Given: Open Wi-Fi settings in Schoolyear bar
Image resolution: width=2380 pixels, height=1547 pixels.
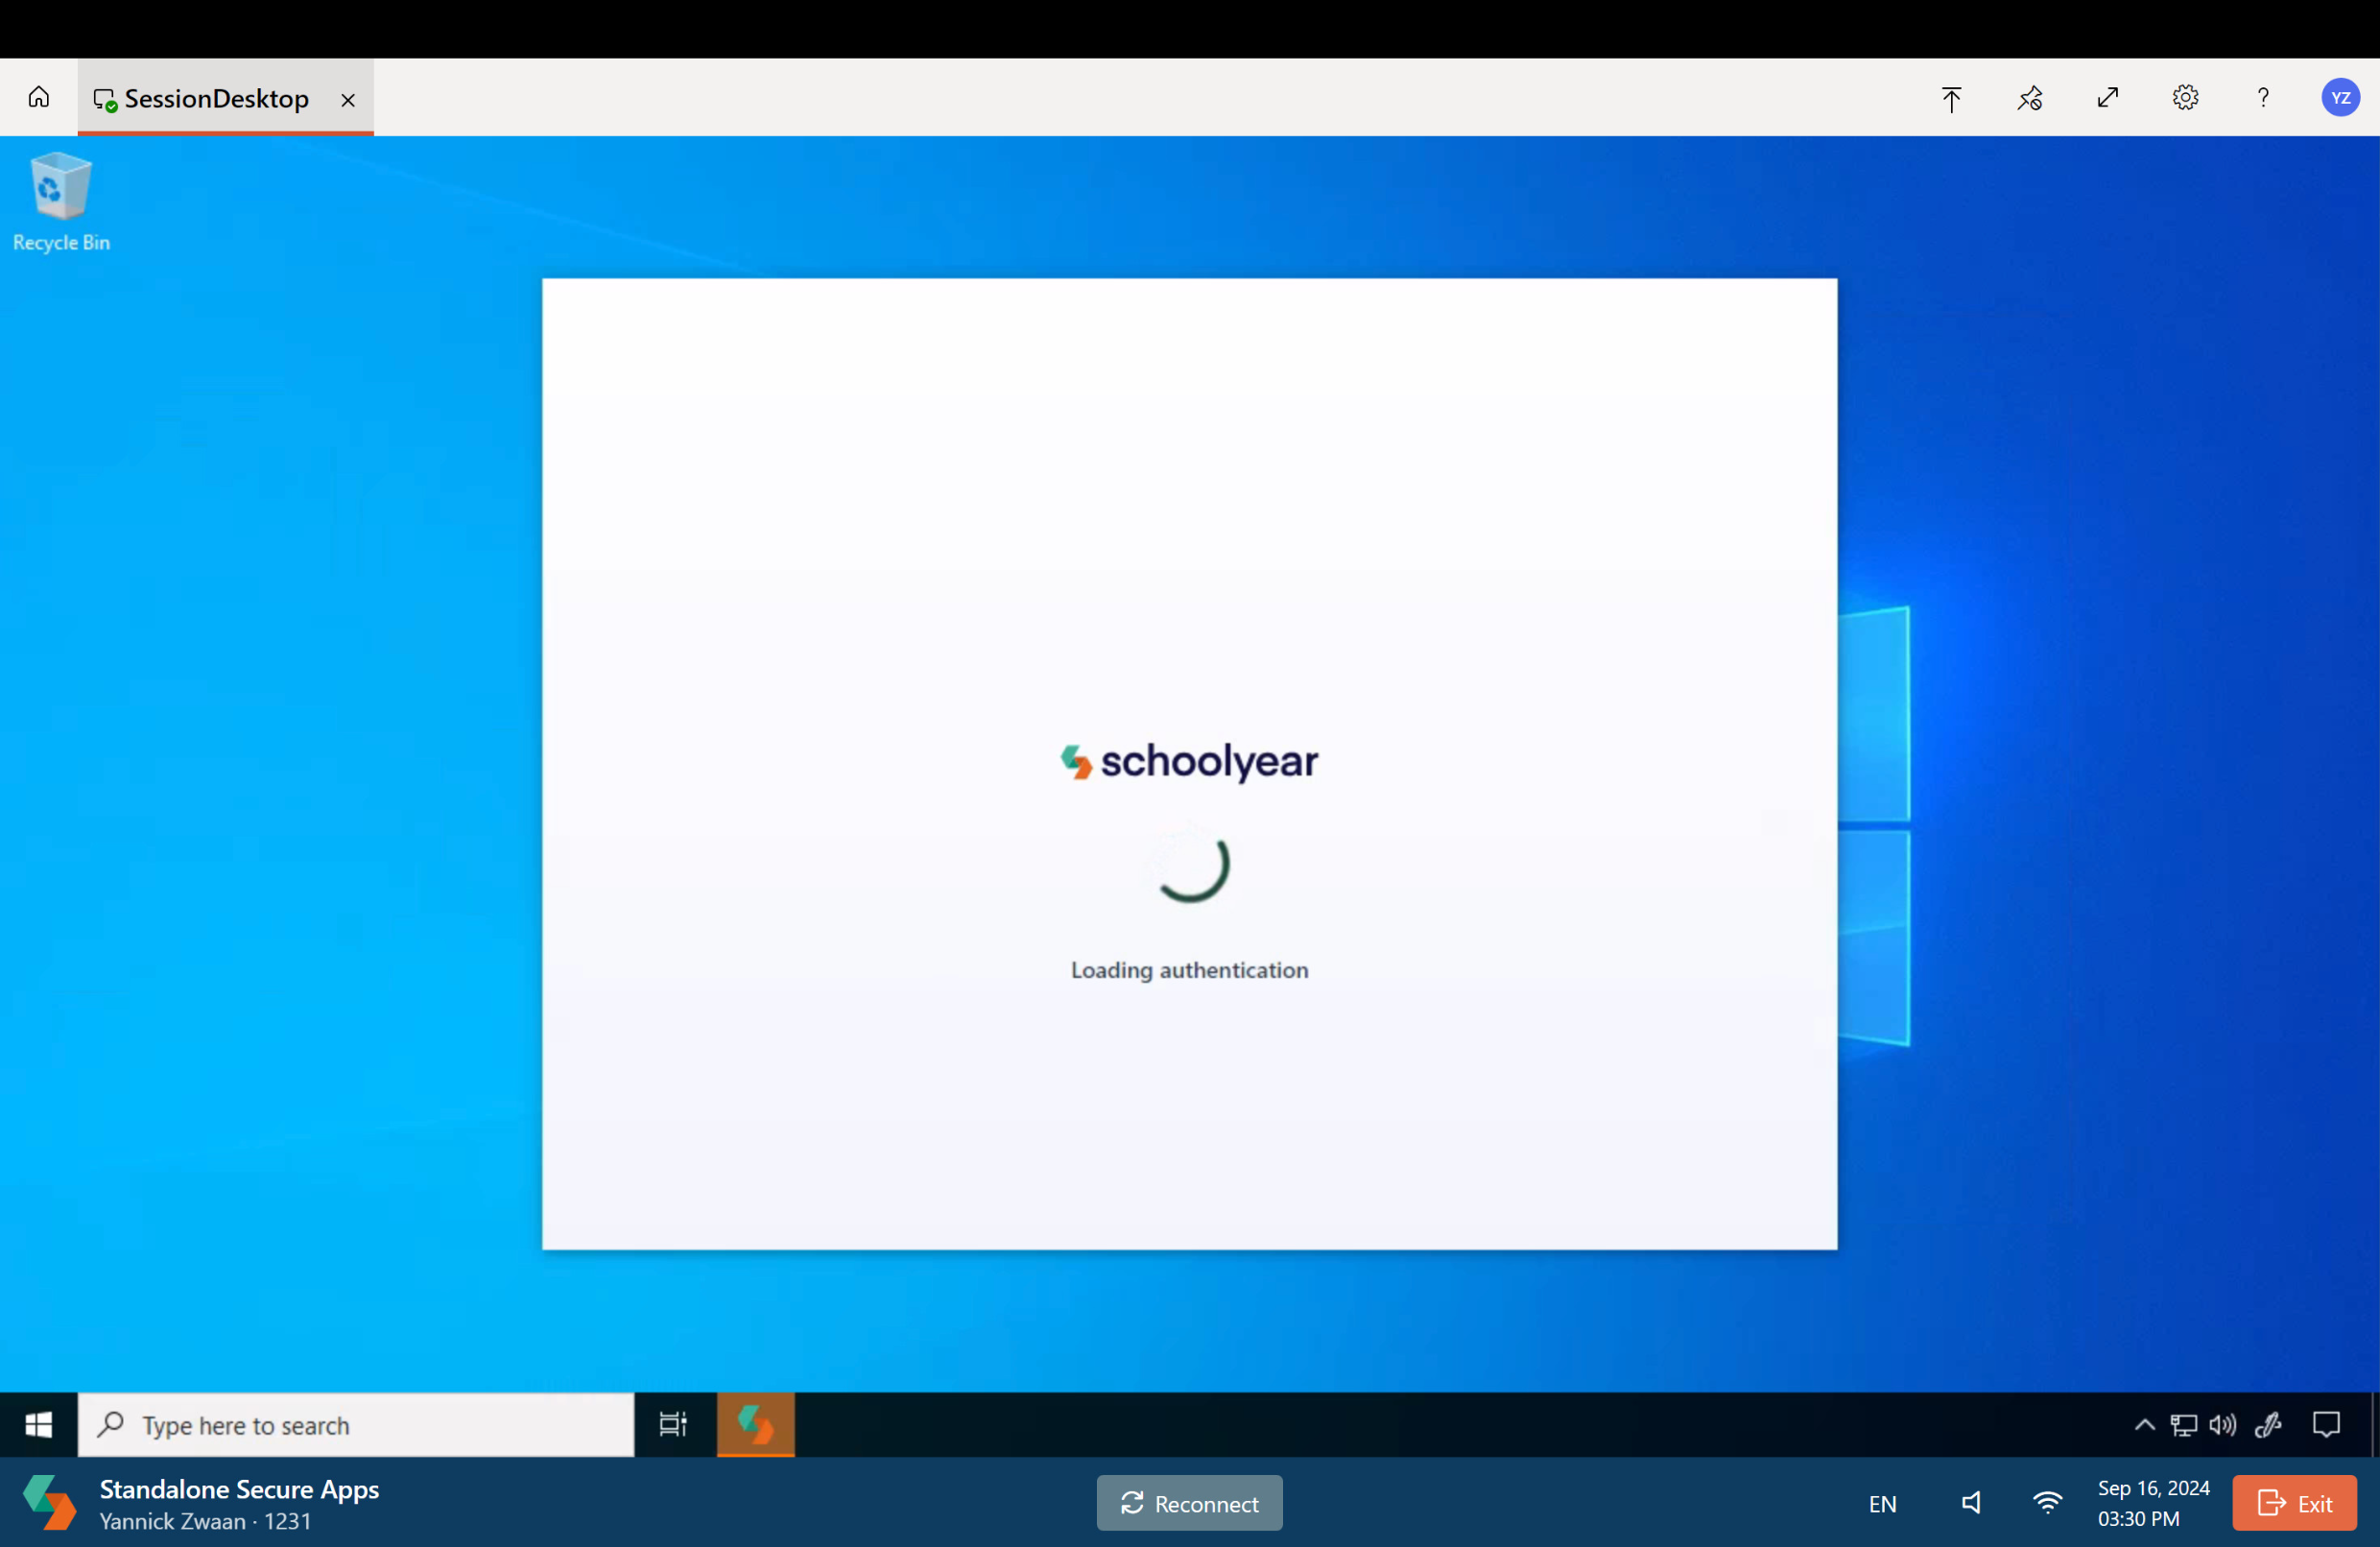Looking at the screenshot, I should click(x=2047, y=1503).
